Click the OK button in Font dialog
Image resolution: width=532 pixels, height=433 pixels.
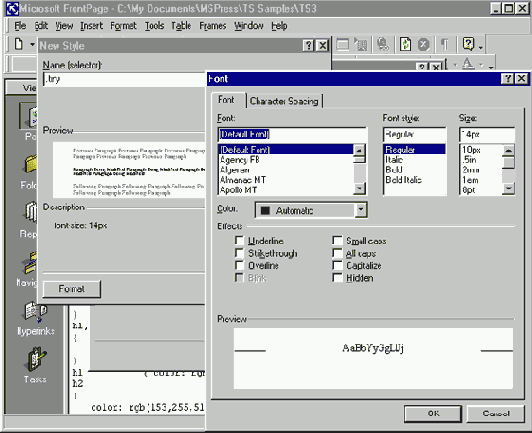coord(433,413)
